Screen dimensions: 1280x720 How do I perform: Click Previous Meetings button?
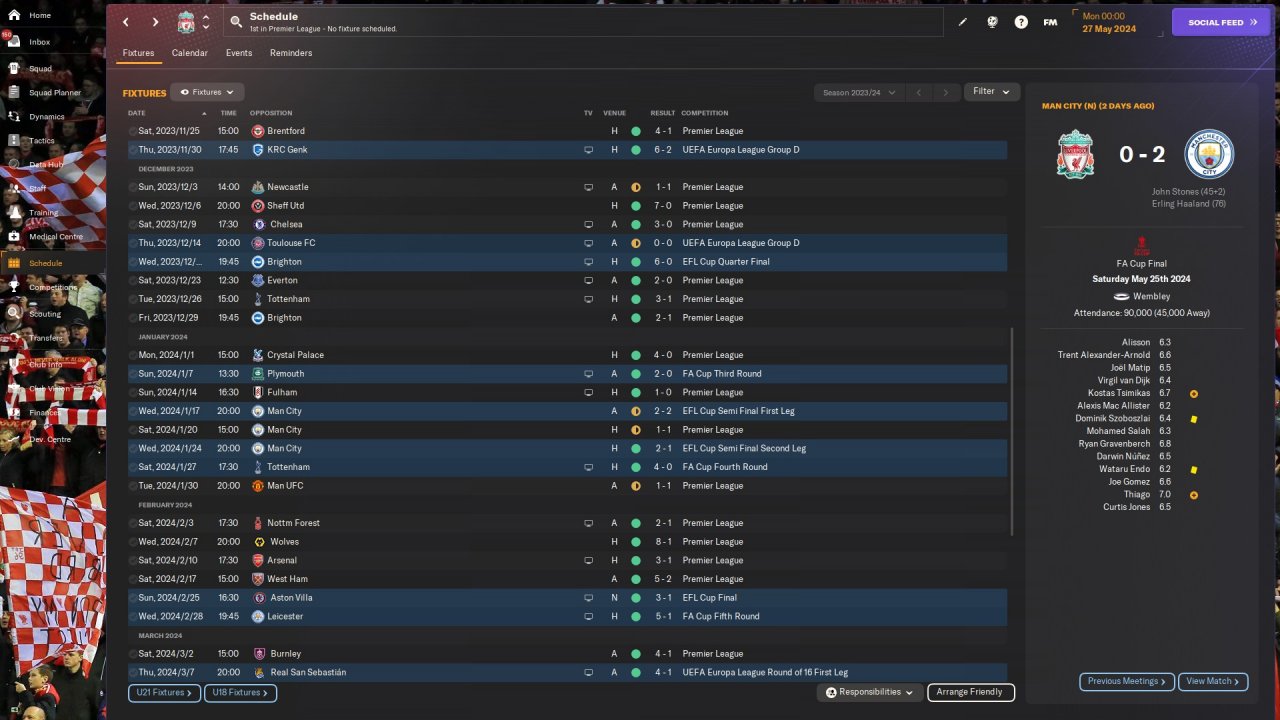pos(1127,681)
